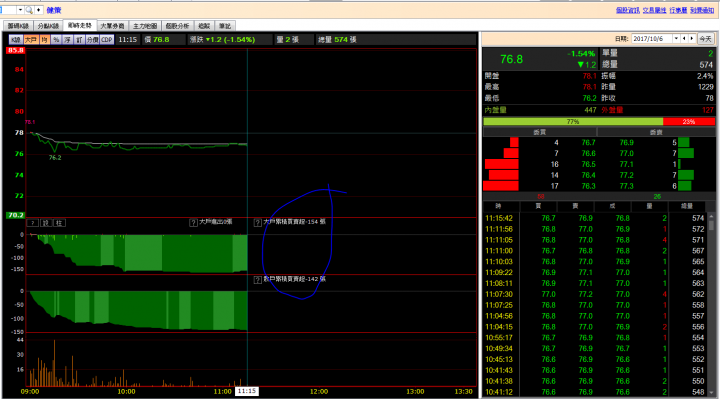The height and width of the screenshot is (399, 720).
Task: Click the 85.8 upper limit price label
Action: tap(15, 50)
